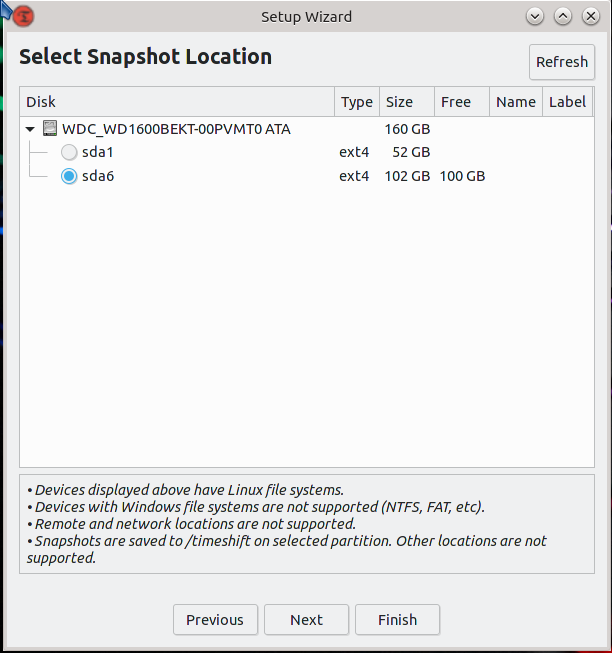Sort by the Label column header
612x653 pixels.
click(567, 102)
